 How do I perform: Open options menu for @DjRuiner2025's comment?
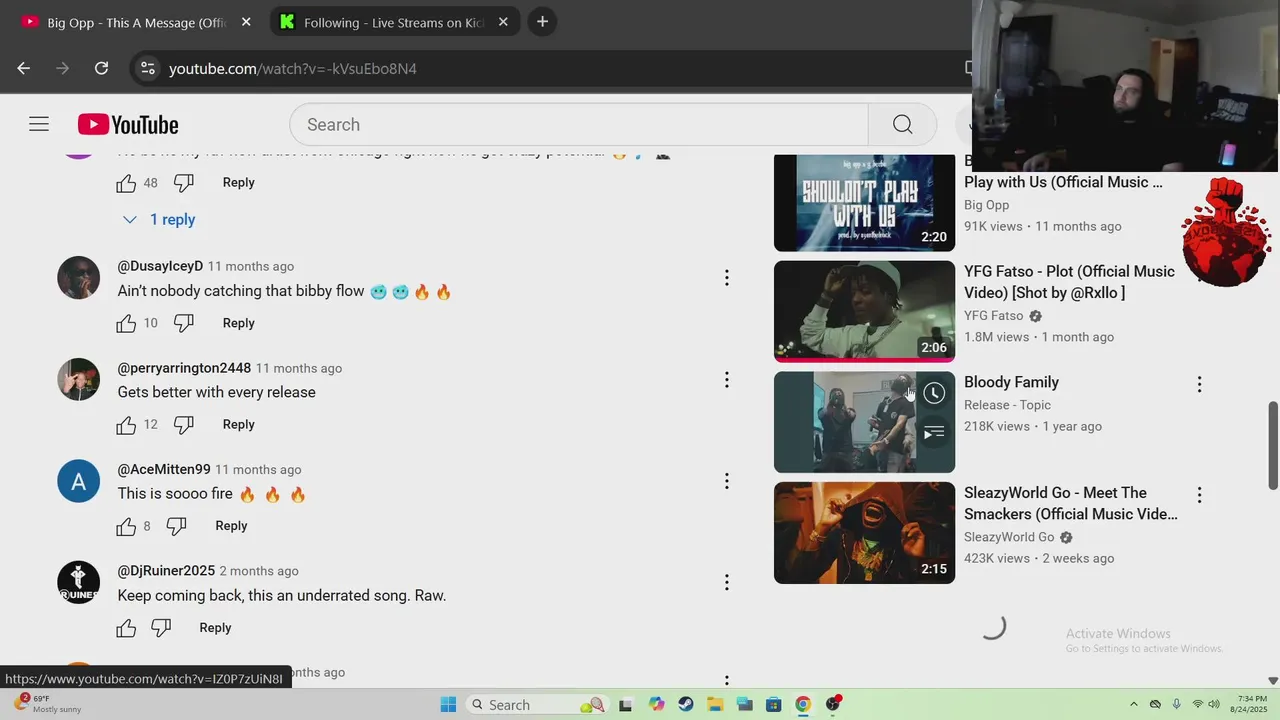point(727,582)
